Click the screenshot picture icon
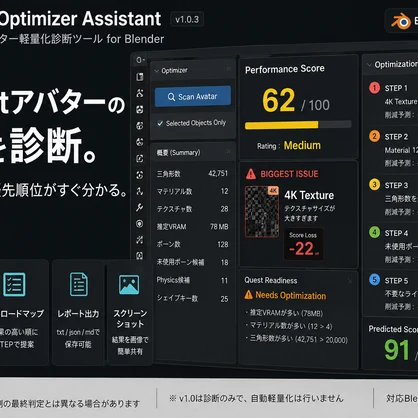Viewport: 418px width, 418px height. tap(129, 284)
